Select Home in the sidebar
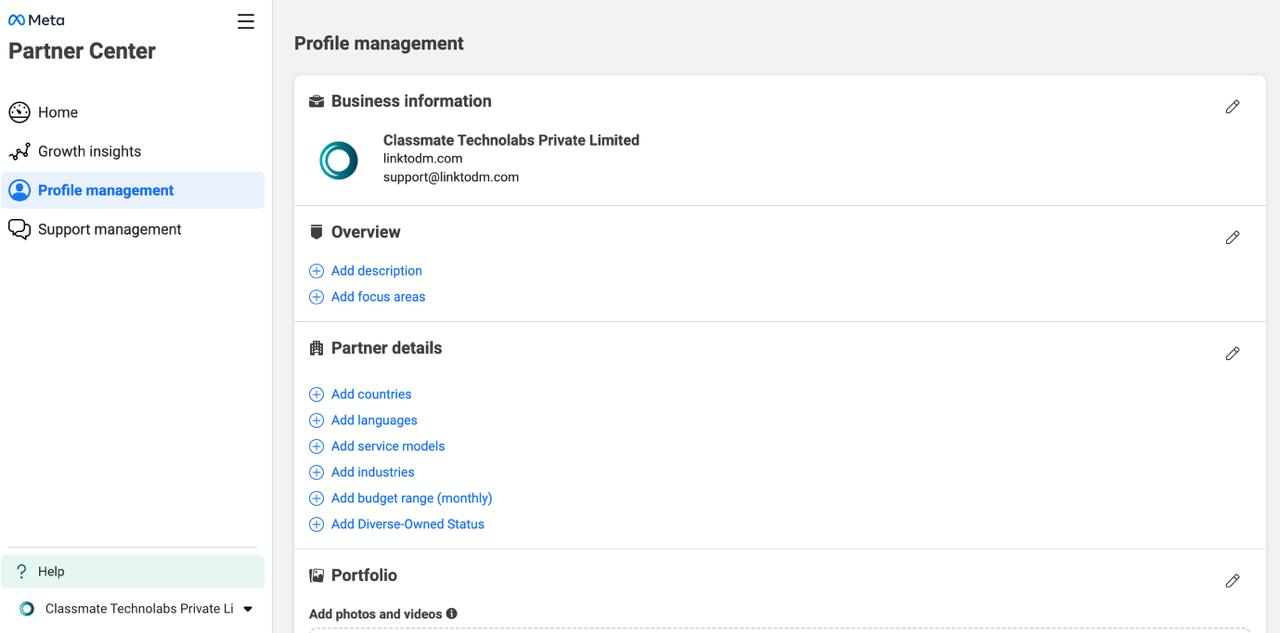This screenshot has height=633, width=1280. tap(57, 112)
